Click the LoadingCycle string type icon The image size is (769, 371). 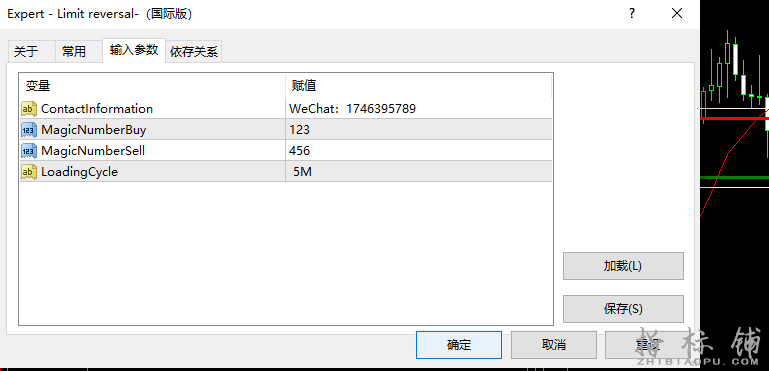[x=29, y=172]
